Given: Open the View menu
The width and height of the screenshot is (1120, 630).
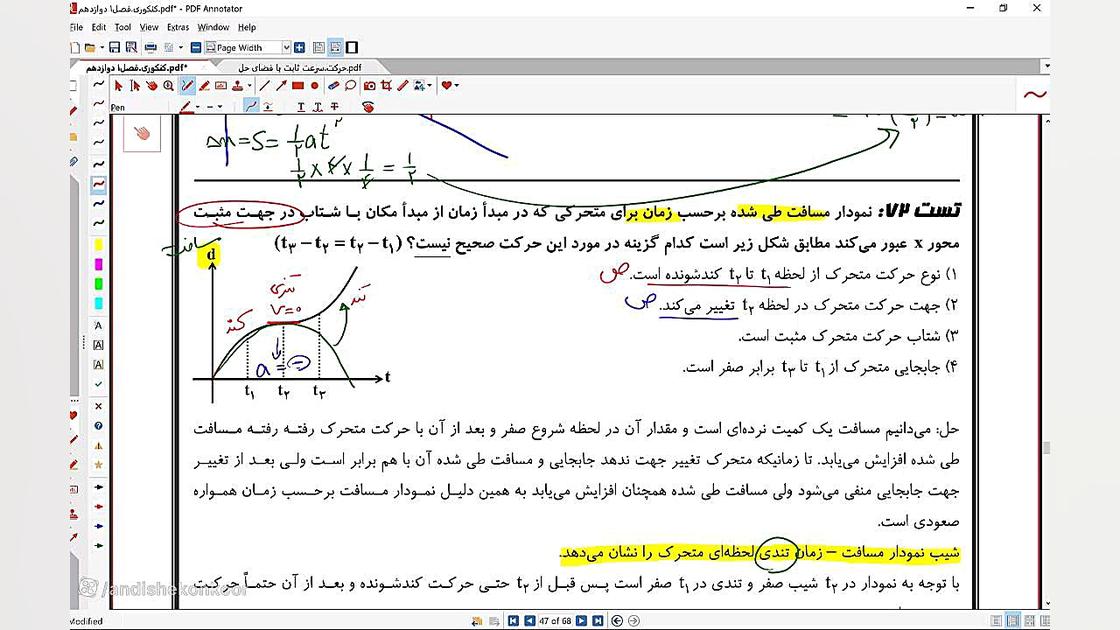Looking at the screenshot, I should coord(149,27).
